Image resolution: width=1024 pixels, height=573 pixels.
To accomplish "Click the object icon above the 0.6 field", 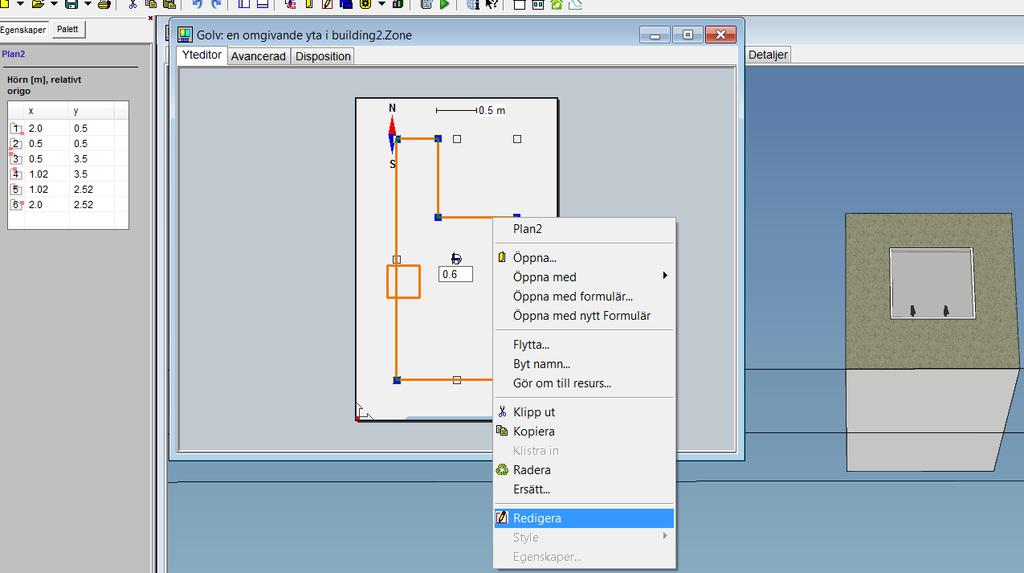I will pyautogui.click(x=456, y=259).
